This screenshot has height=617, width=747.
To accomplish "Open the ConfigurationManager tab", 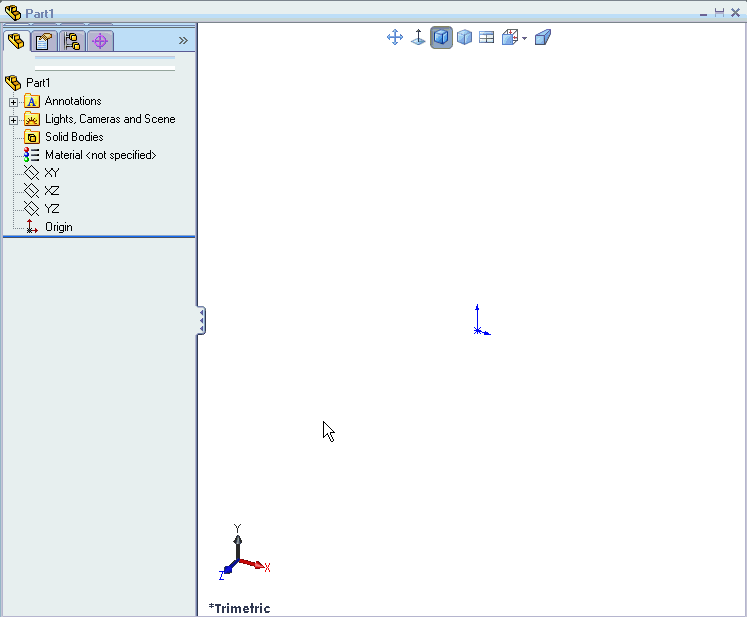I will click(72, 41).
